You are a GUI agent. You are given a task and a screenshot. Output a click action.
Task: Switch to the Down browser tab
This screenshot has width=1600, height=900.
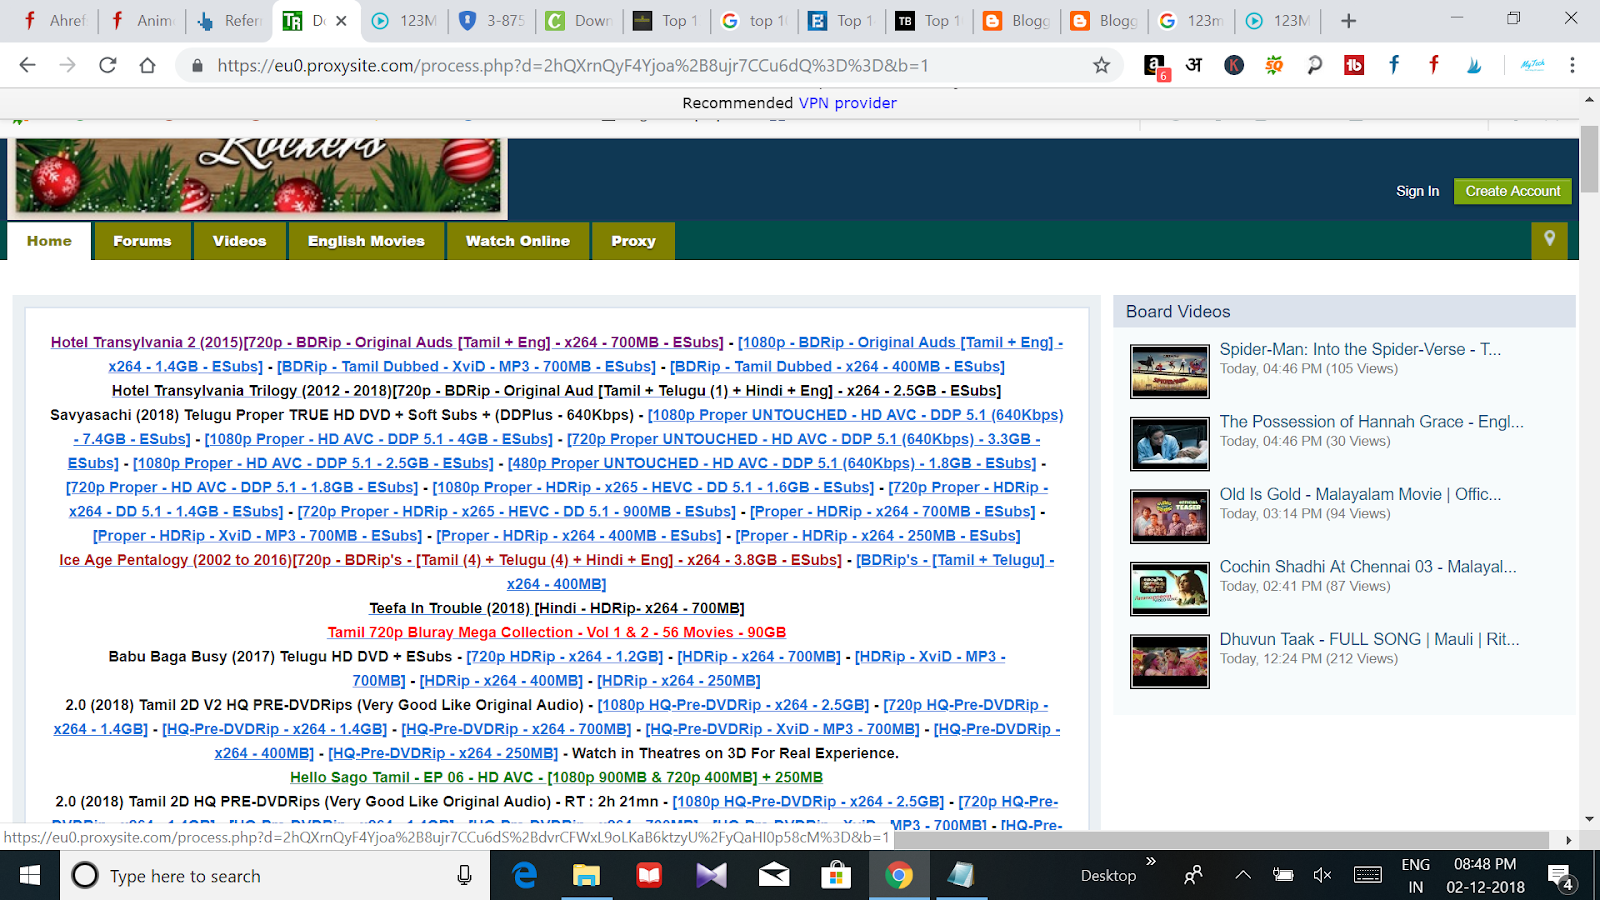580,20
